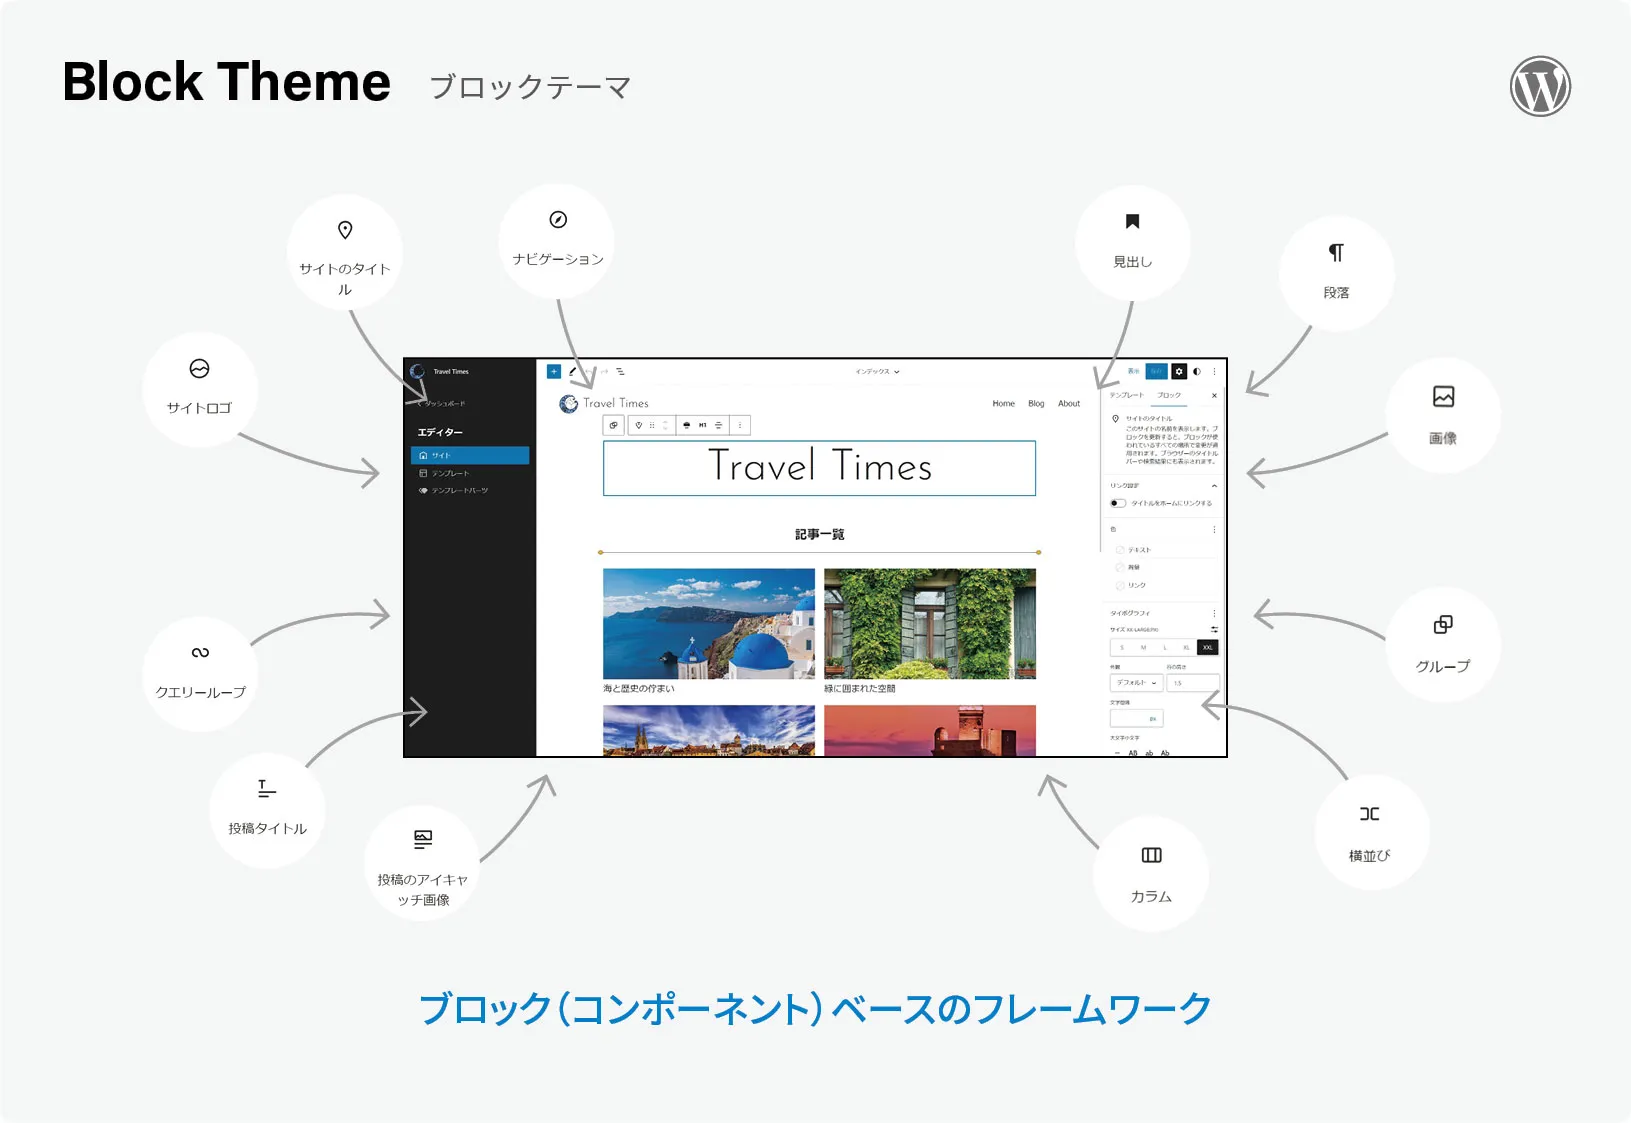This screenshot has height=1123, width=1631.
Task: Click the WordPress logo at top right
Action: 1540,86
